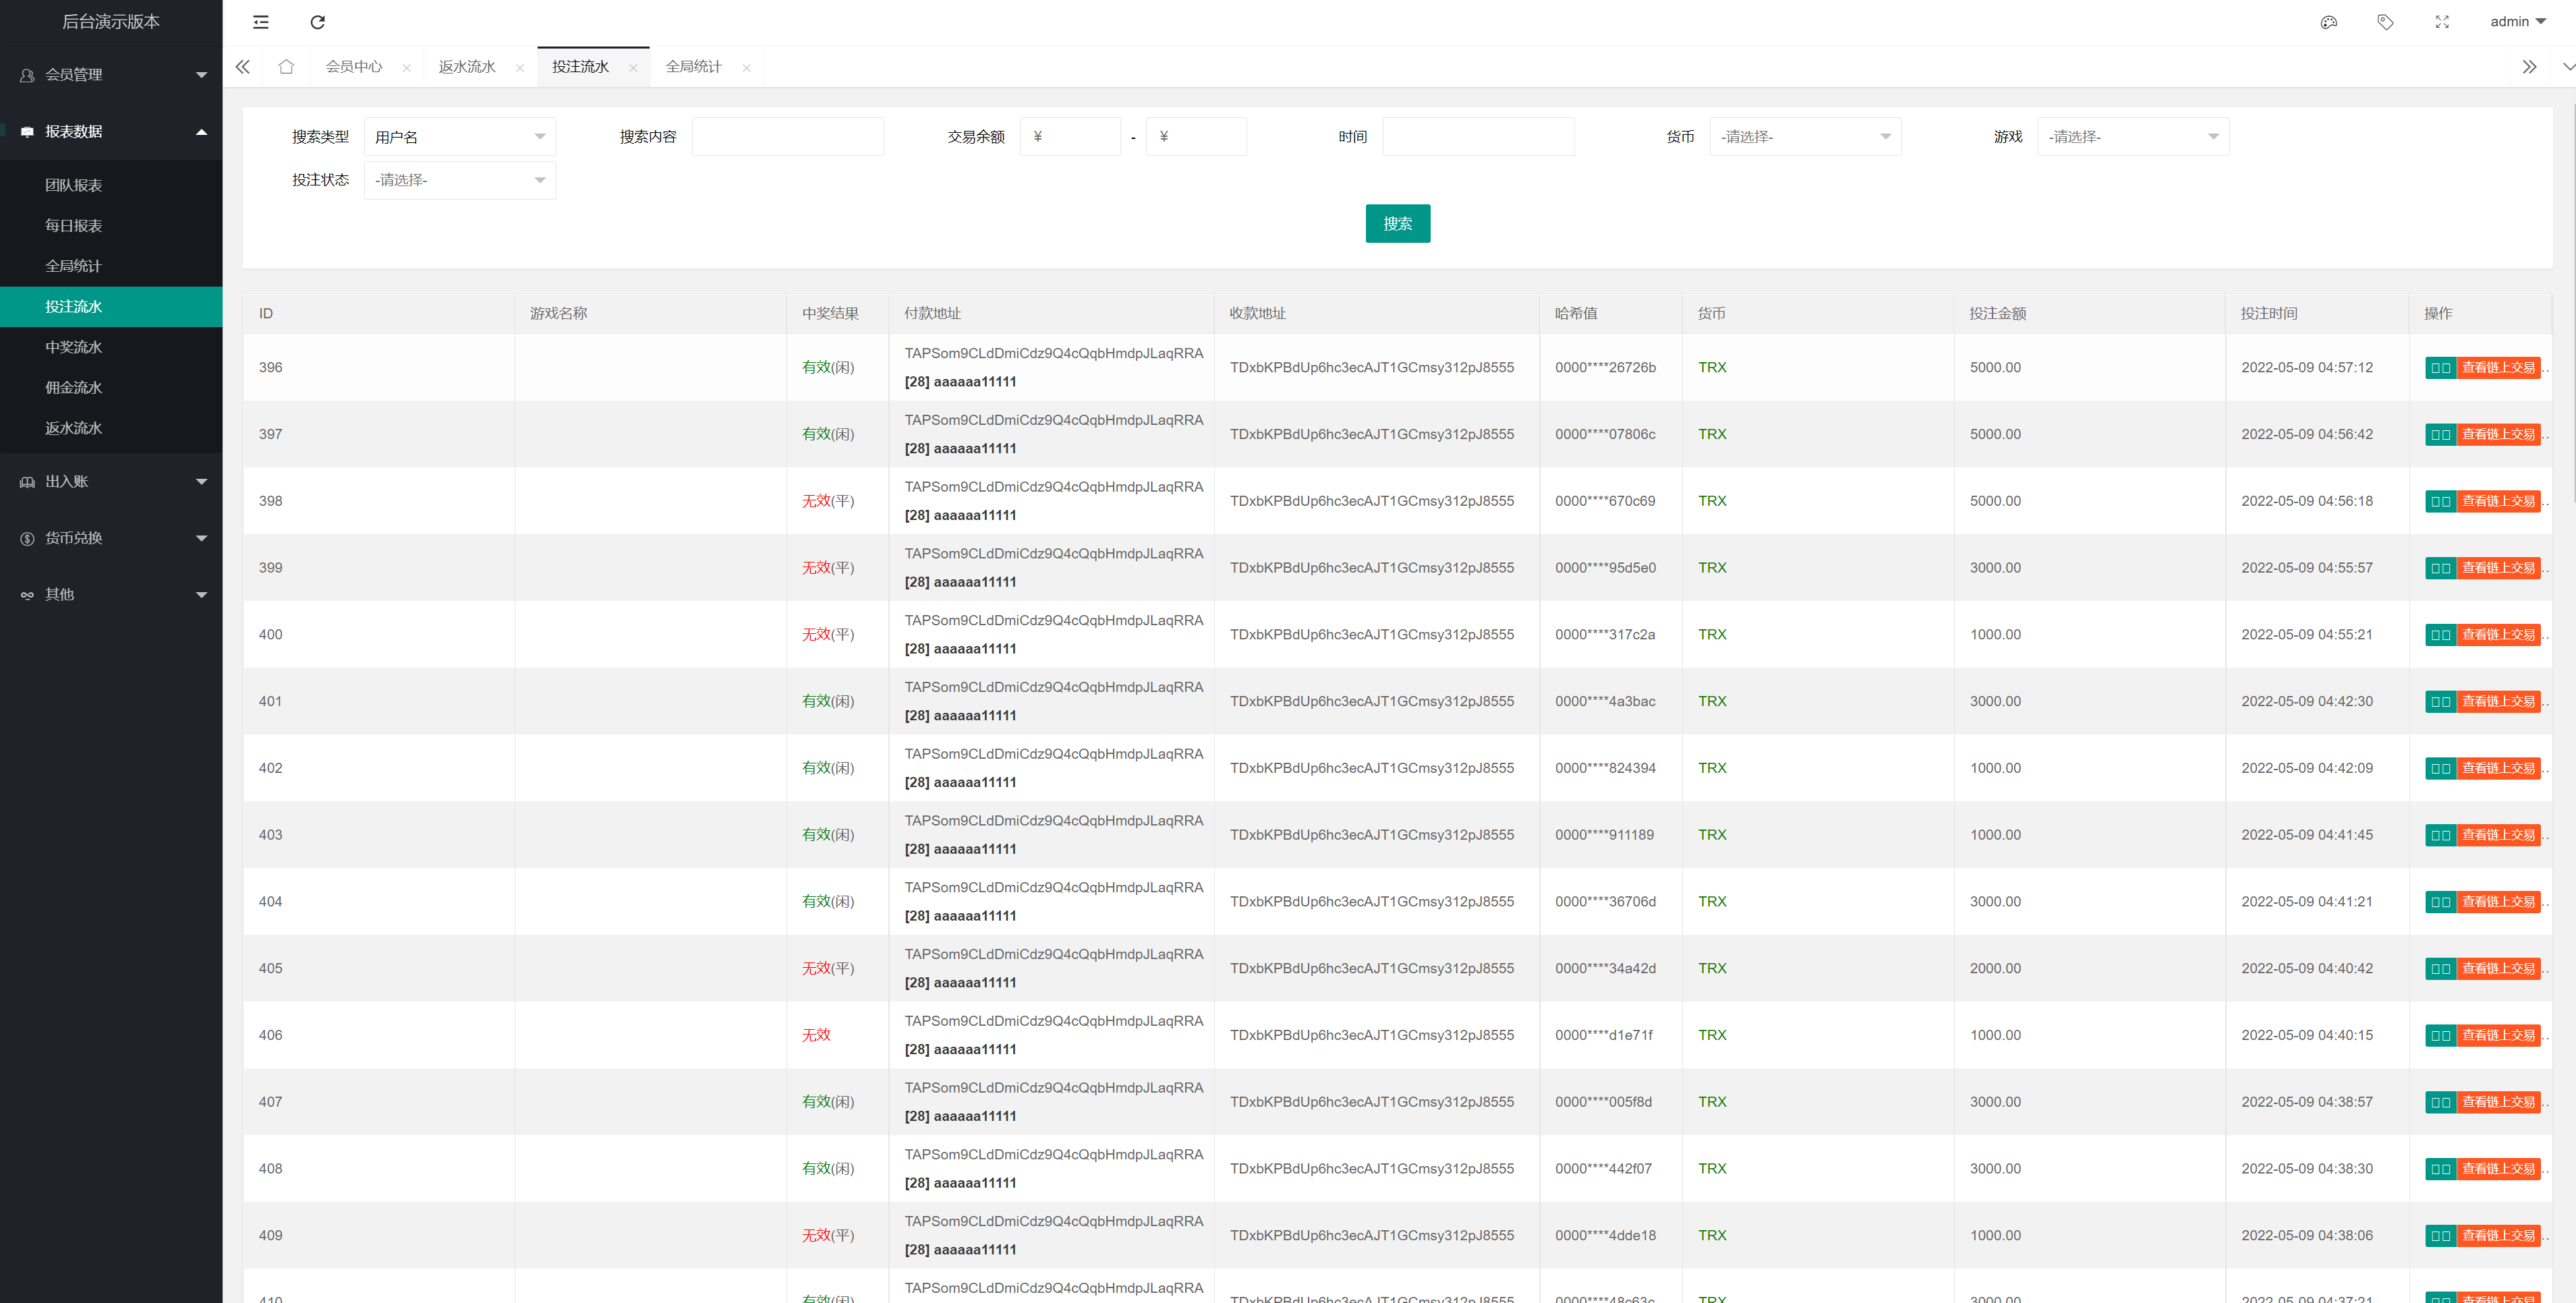The image size is (2576, 1303).
Task: Go to the home tab icon
Action: click(286, 67)
